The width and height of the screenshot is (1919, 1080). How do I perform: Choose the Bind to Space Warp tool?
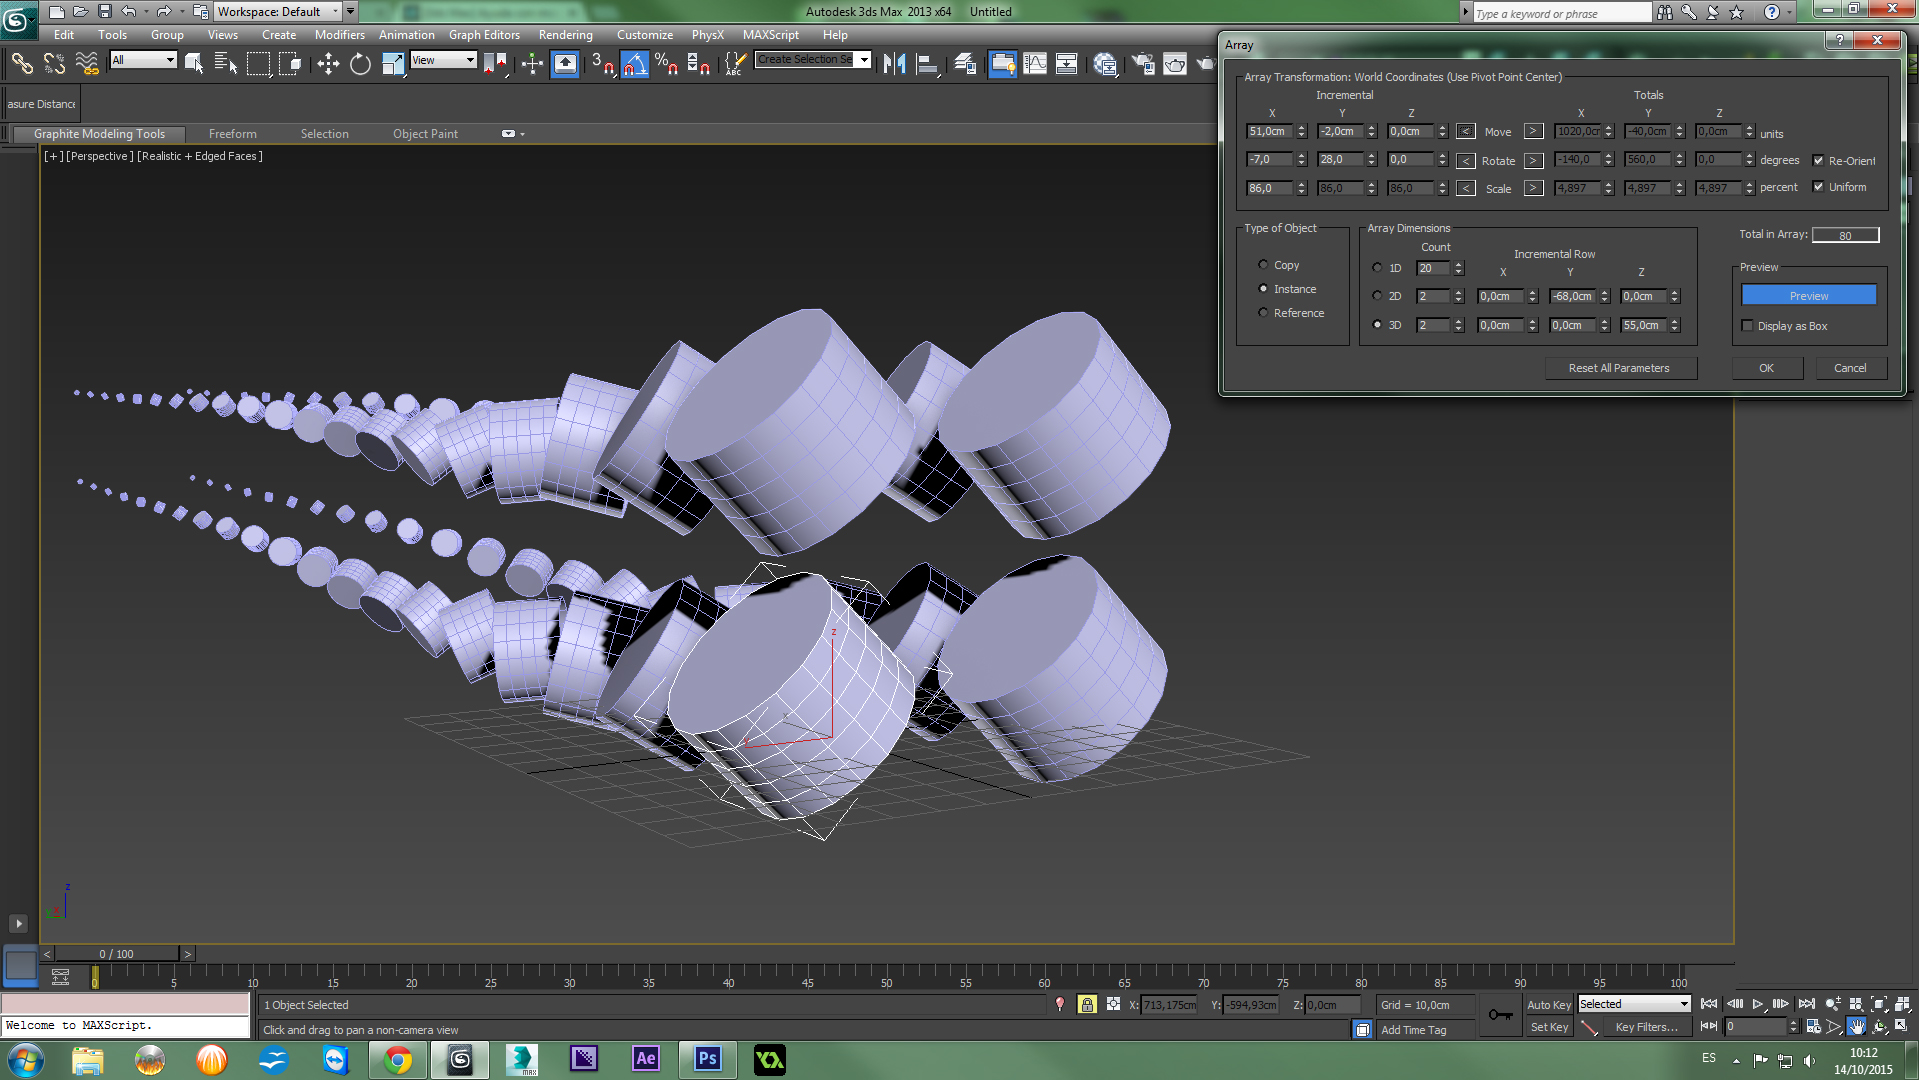click(x=87, y=64)
